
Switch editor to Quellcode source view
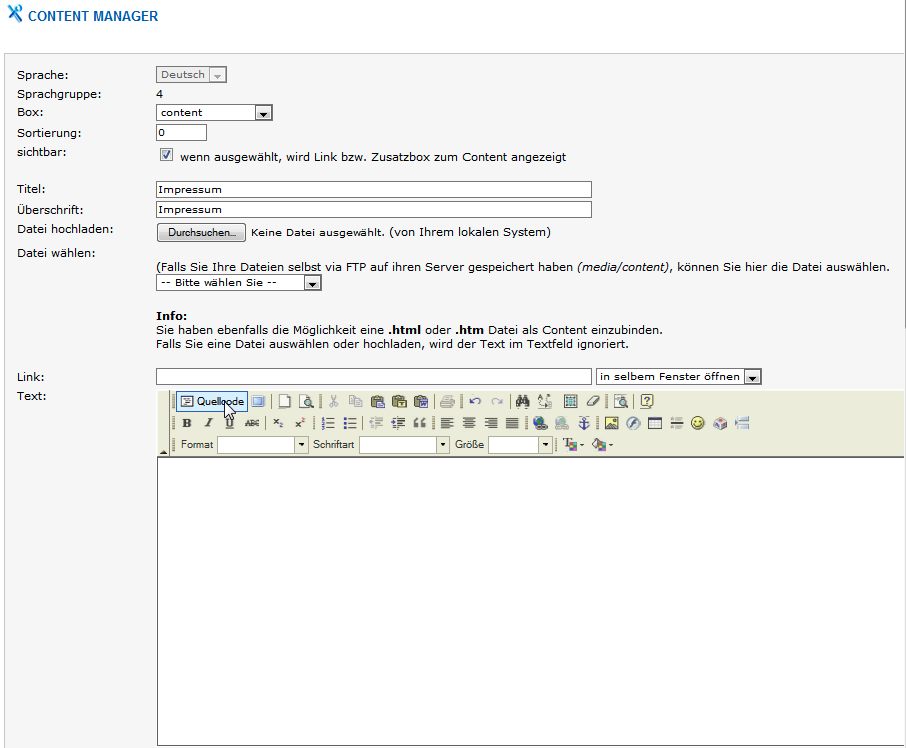[x=212, y=401]
